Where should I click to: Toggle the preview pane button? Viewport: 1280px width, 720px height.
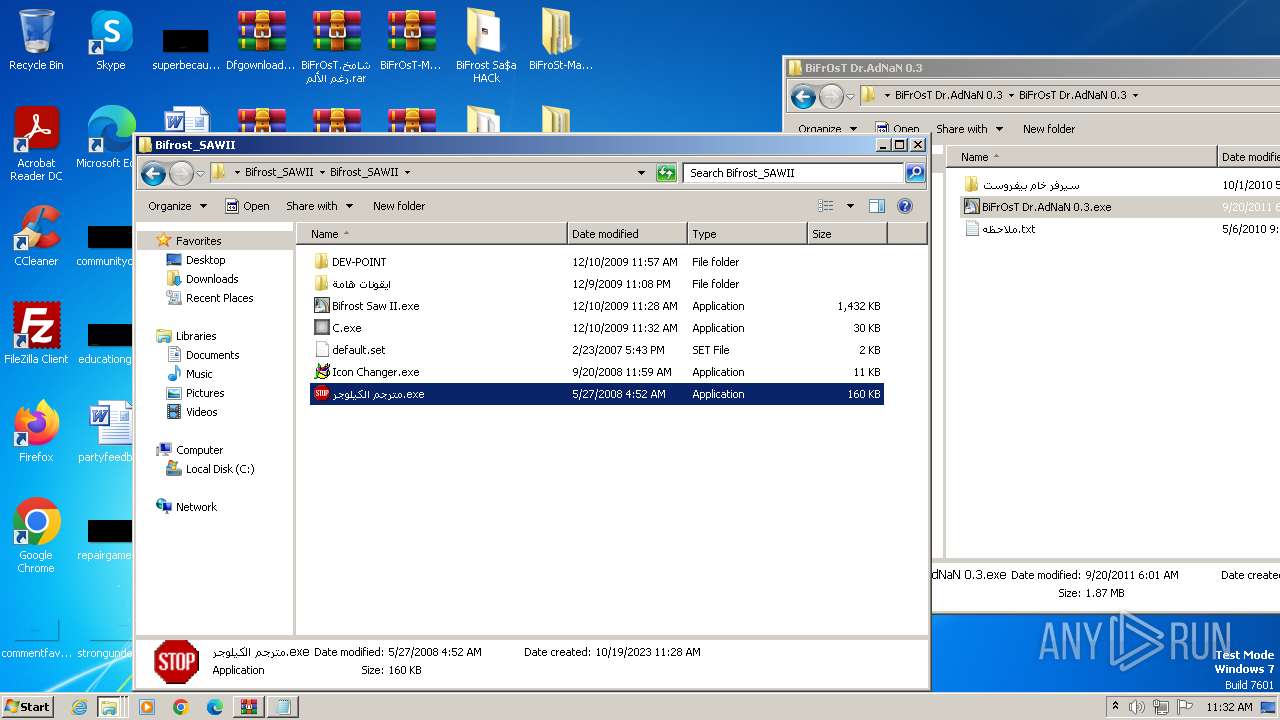pyautogui.click(x=877, y=206)
